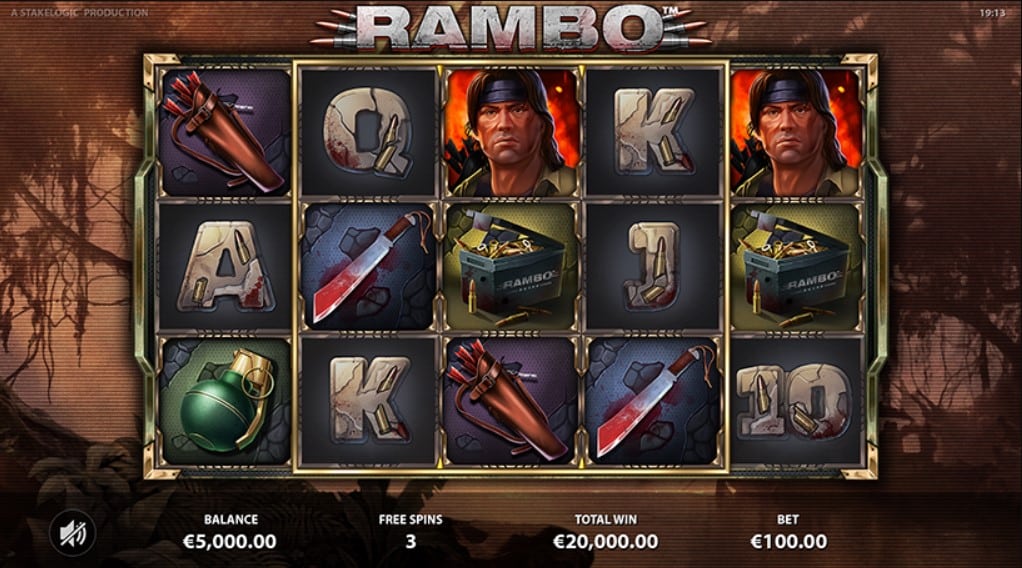
Task: Click the green grenade symbol
Action: click(226, 401)
